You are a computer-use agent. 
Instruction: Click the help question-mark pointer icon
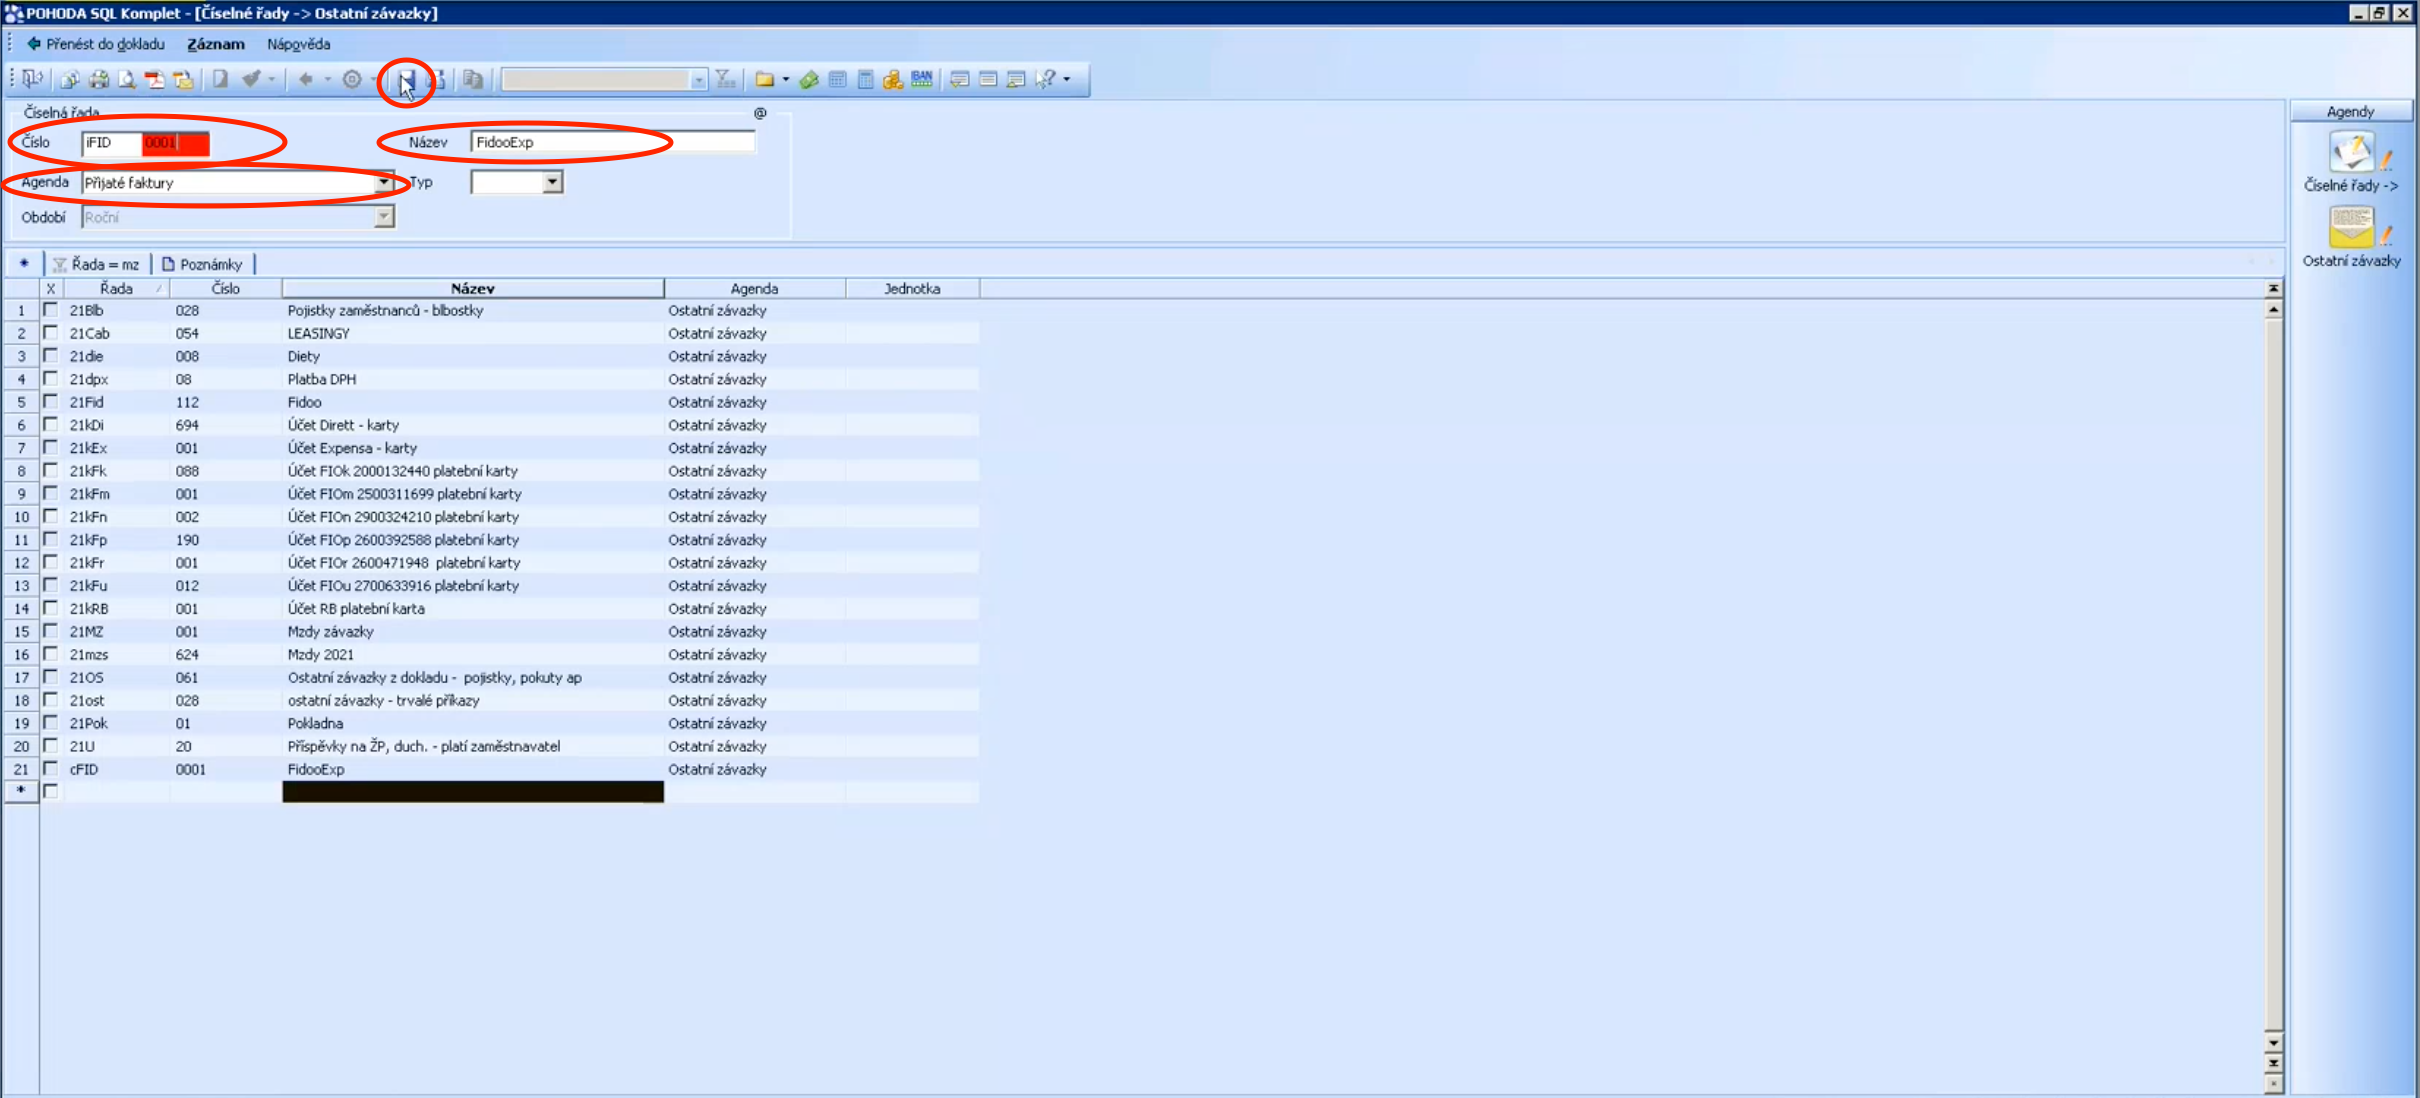(1045, 79)
